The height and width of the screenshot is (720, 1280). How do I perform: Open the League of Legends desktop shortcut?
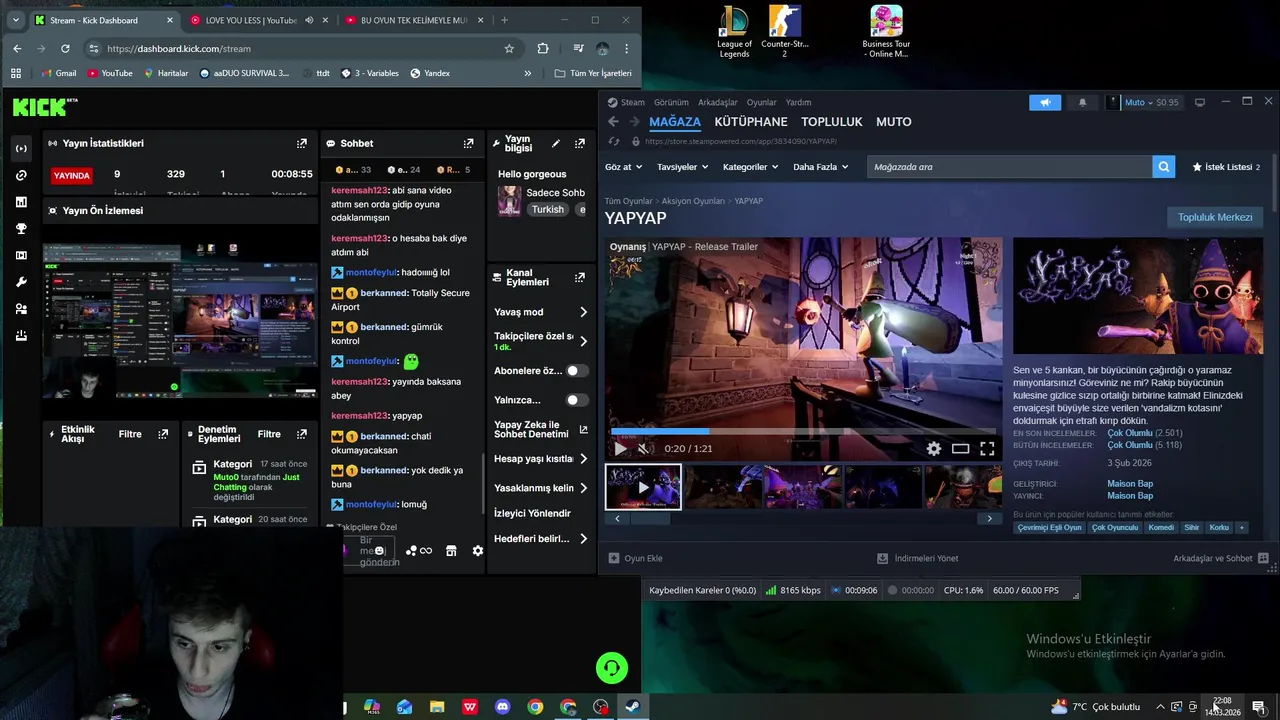pyautogui.click(x=734, y=32)
